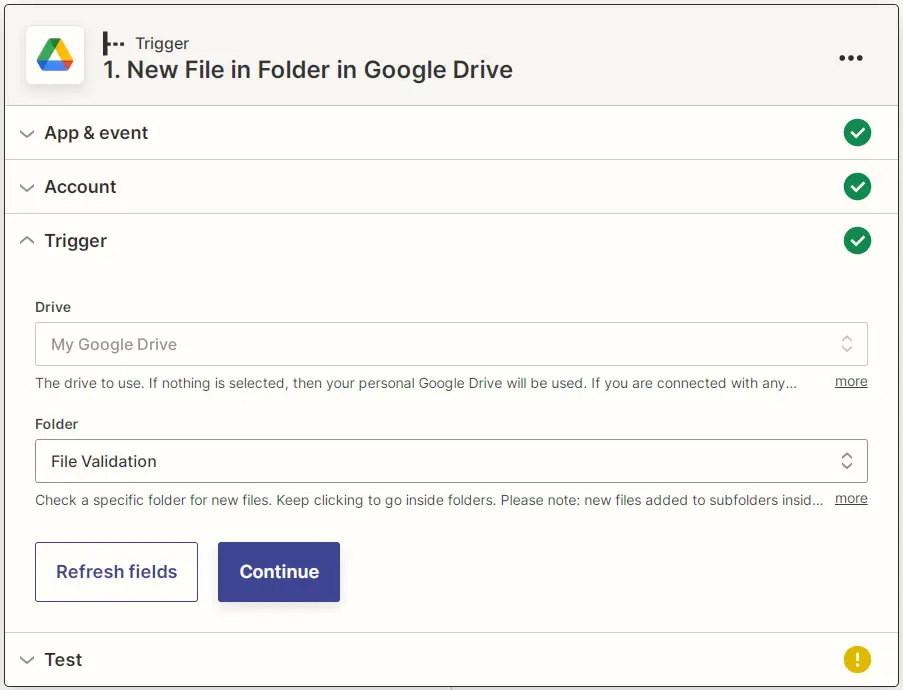903x690 pixels.
Task: Click the Google Drive app icon
Action: pos(54,55)
